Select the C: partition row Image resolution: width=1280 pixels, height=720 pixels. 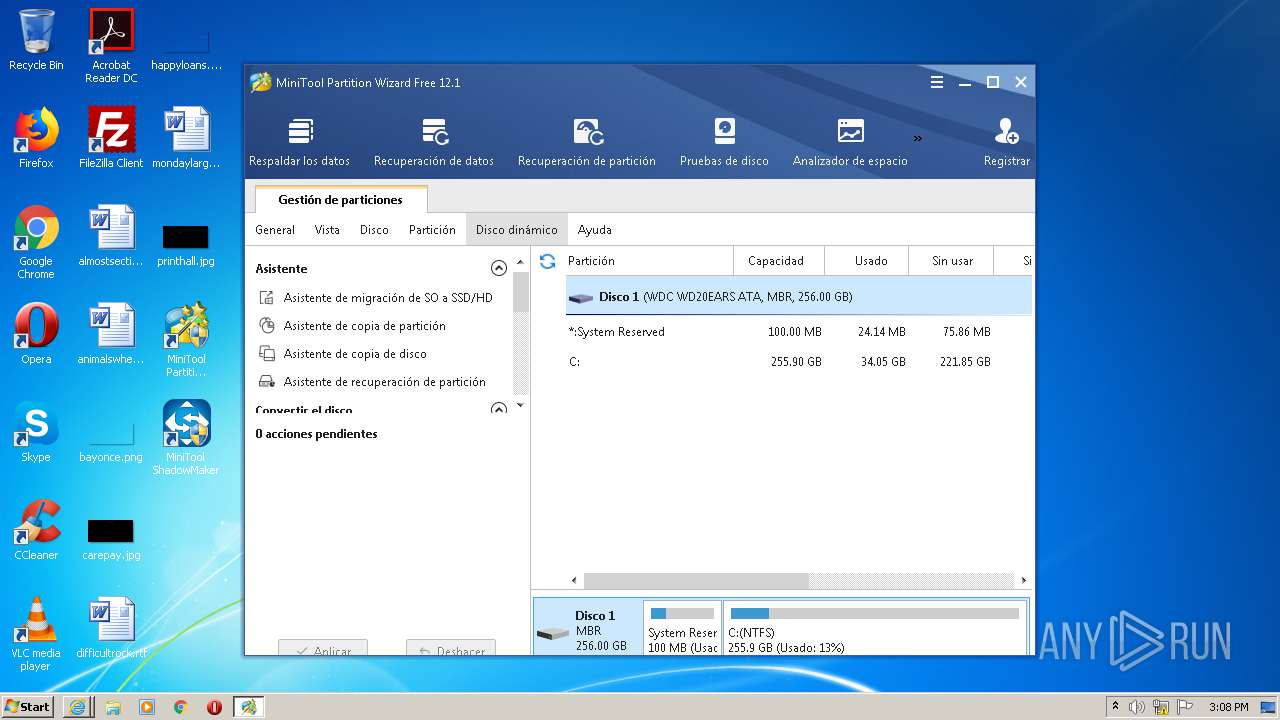[x=799, y=362]
